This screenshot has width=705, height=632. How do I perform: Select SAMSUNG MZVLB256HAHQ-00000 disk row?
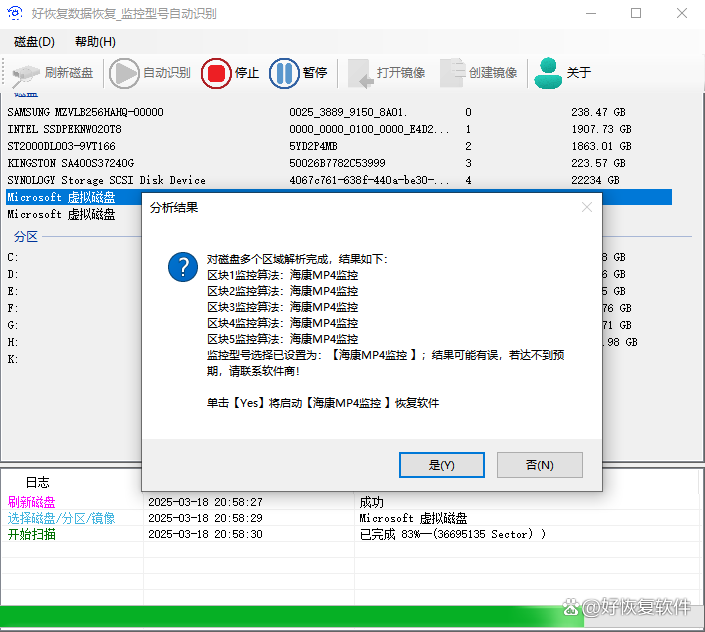point(339,112)
